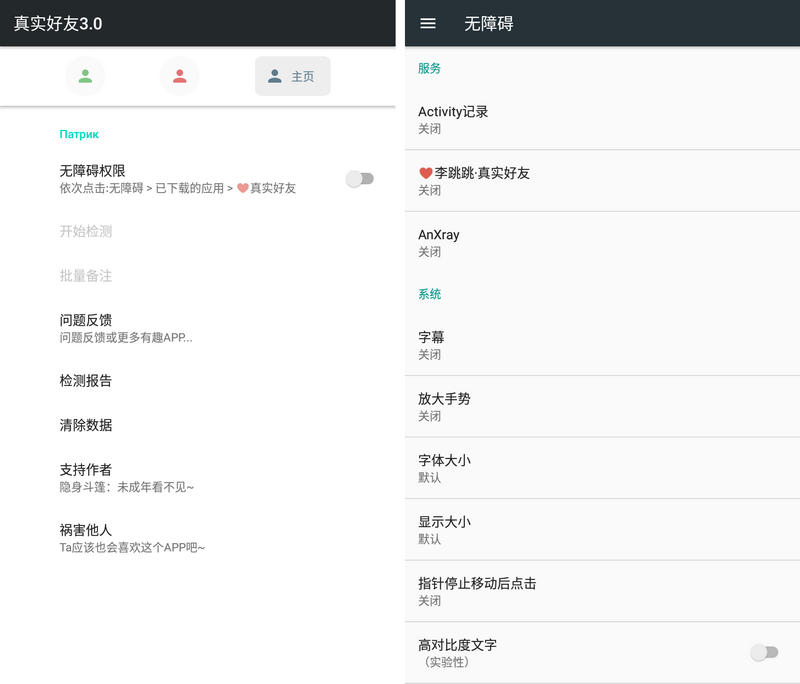Click 祸害他人 to share the app
This screenshot has height=684, width=800.
point(83,529)
